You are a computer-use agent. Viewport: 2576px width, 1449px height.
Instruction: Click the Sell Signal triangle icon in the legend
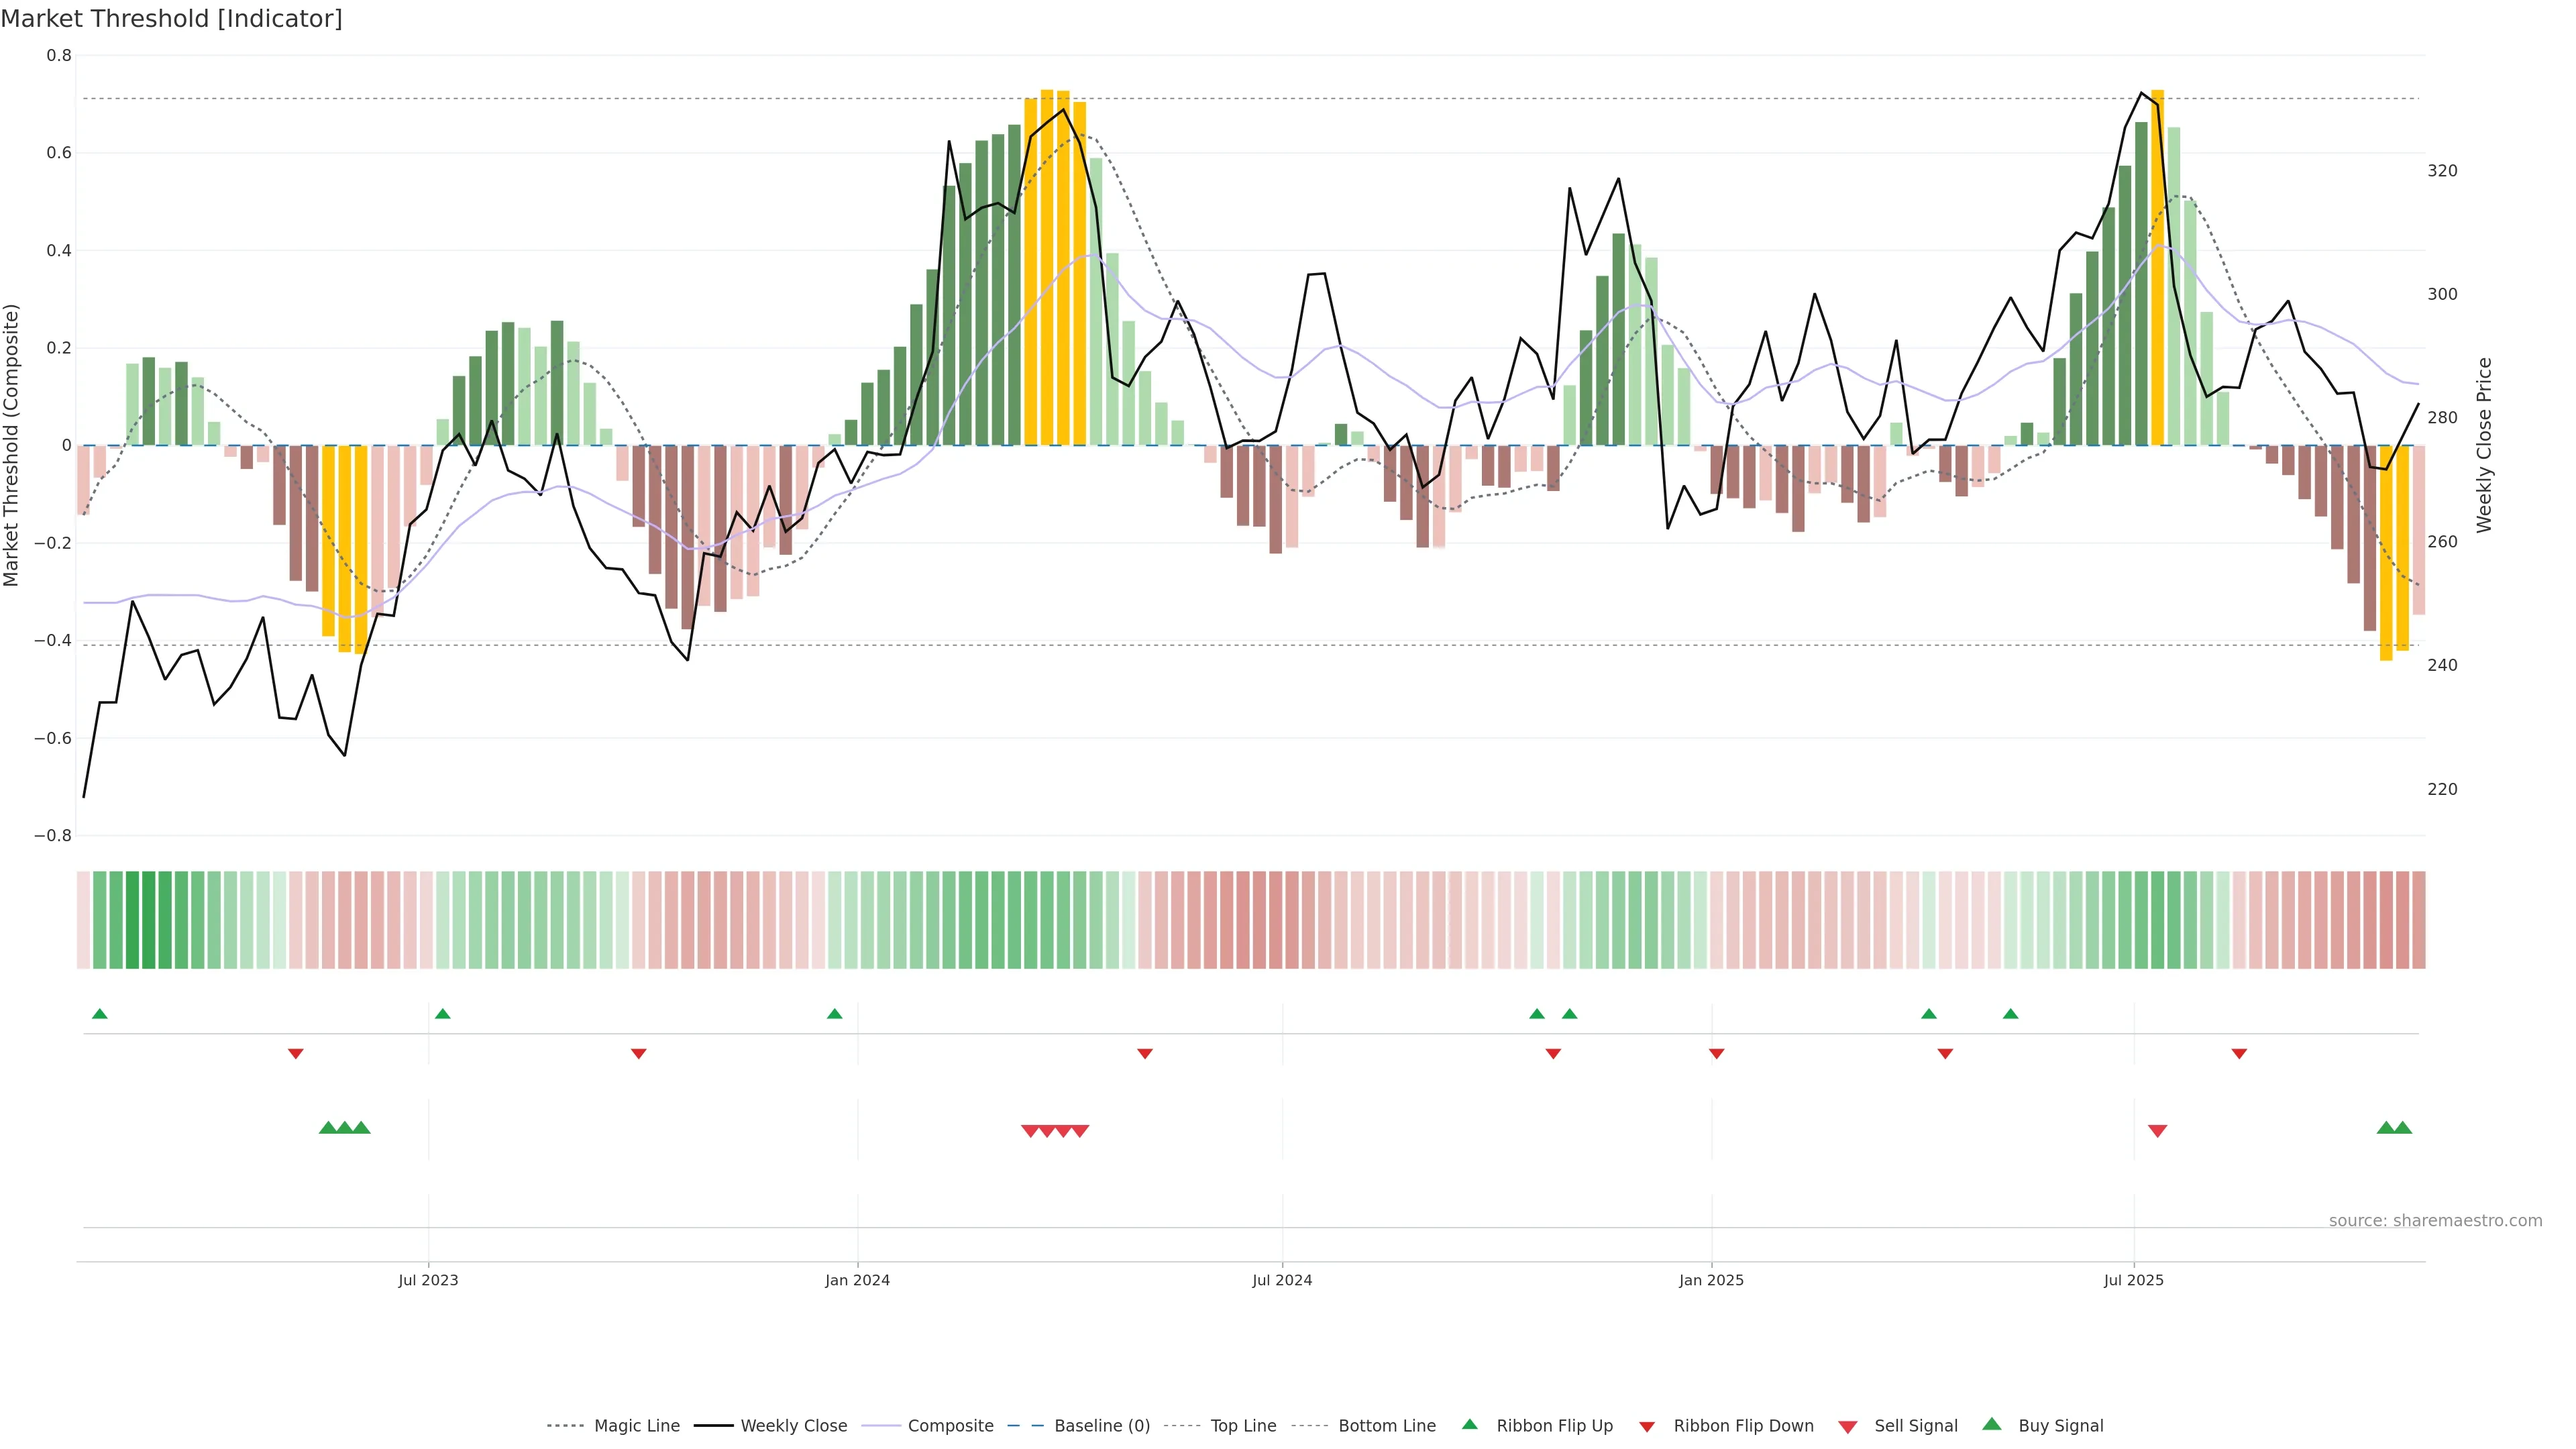click(1847, 1427)
